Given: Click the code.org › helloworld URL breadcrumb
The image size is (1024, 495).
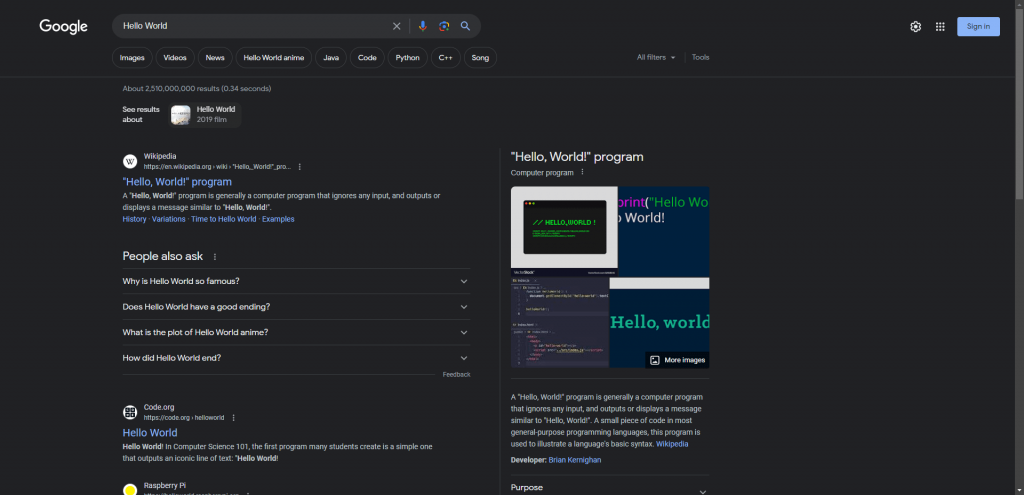Looking at the screenshot, I should 184,418.
